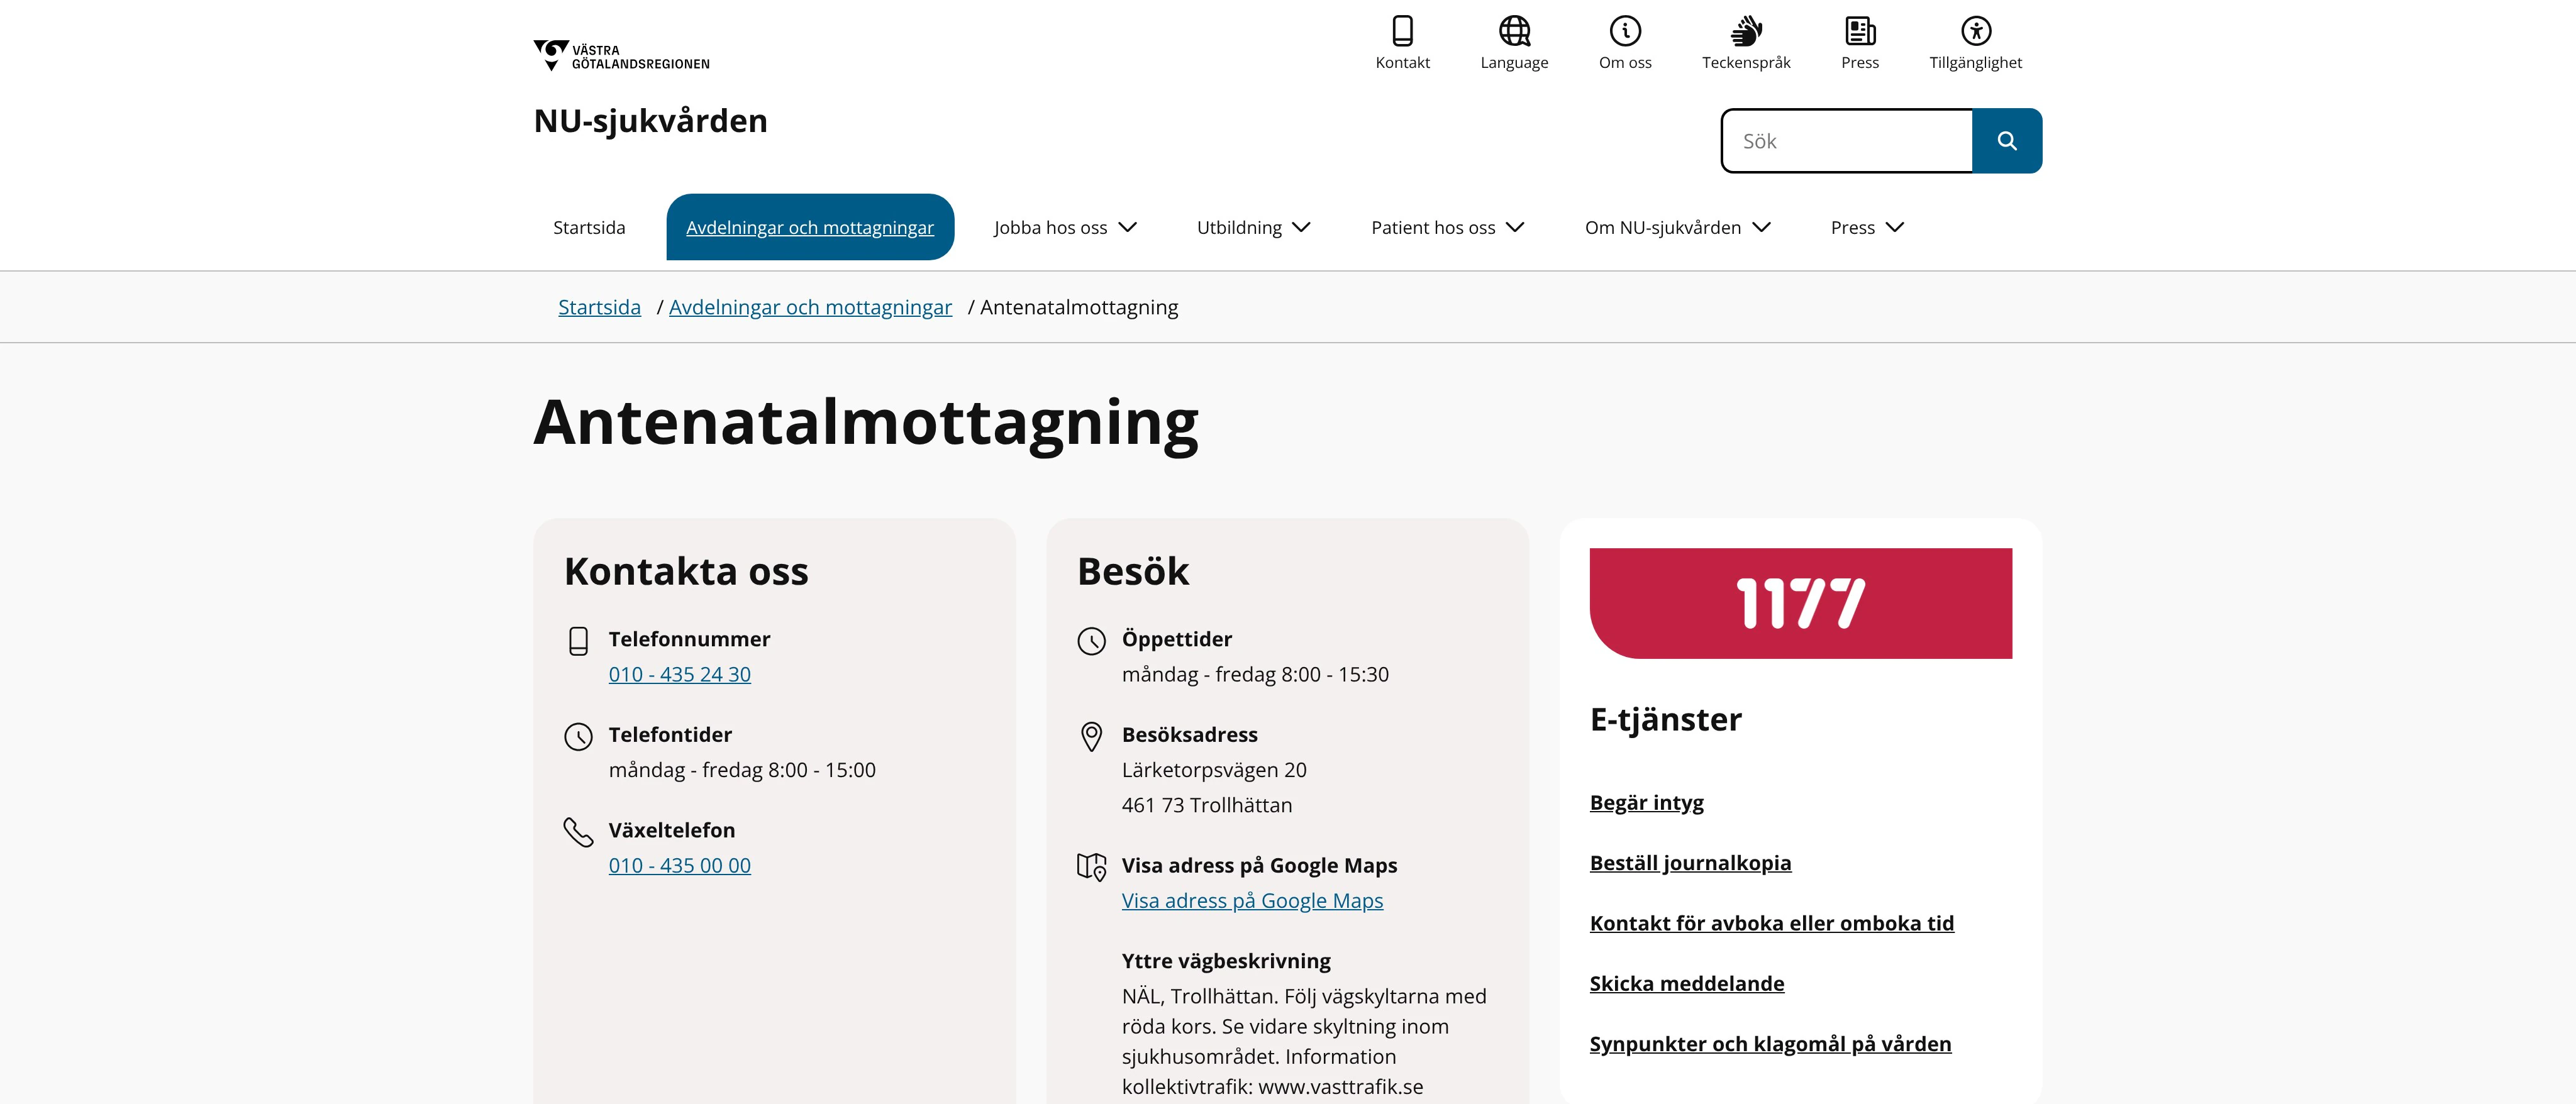Click Avdelningar och mottagningar breadcrumb link

[810, 308]
